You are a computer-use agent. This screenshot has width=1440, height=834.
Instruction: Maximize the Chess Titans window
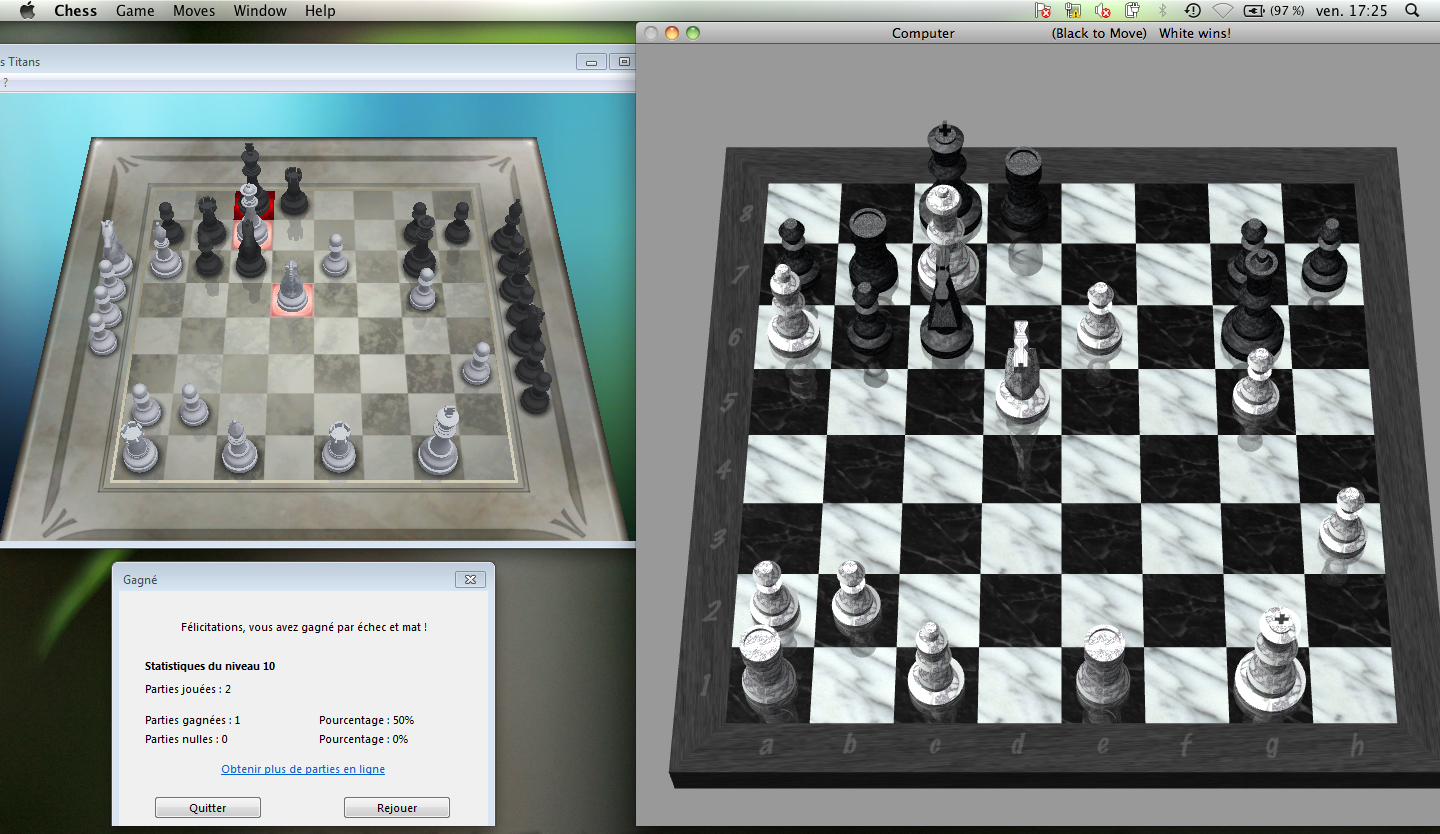624,62
